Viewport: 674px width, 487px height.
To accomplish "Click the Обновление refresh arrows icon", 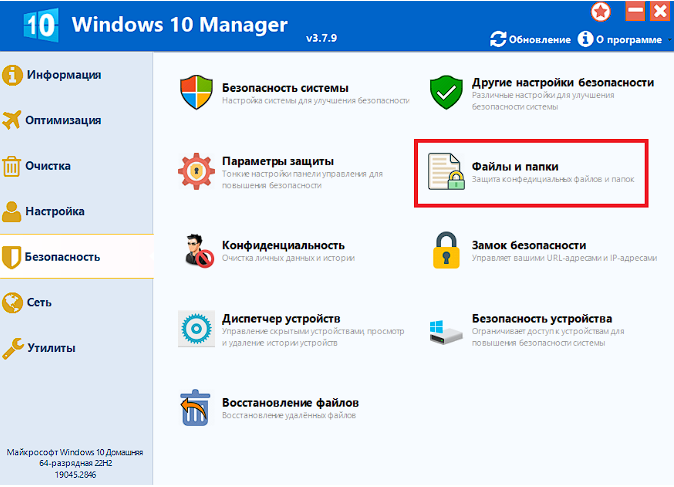I will [x=498, y=39].
